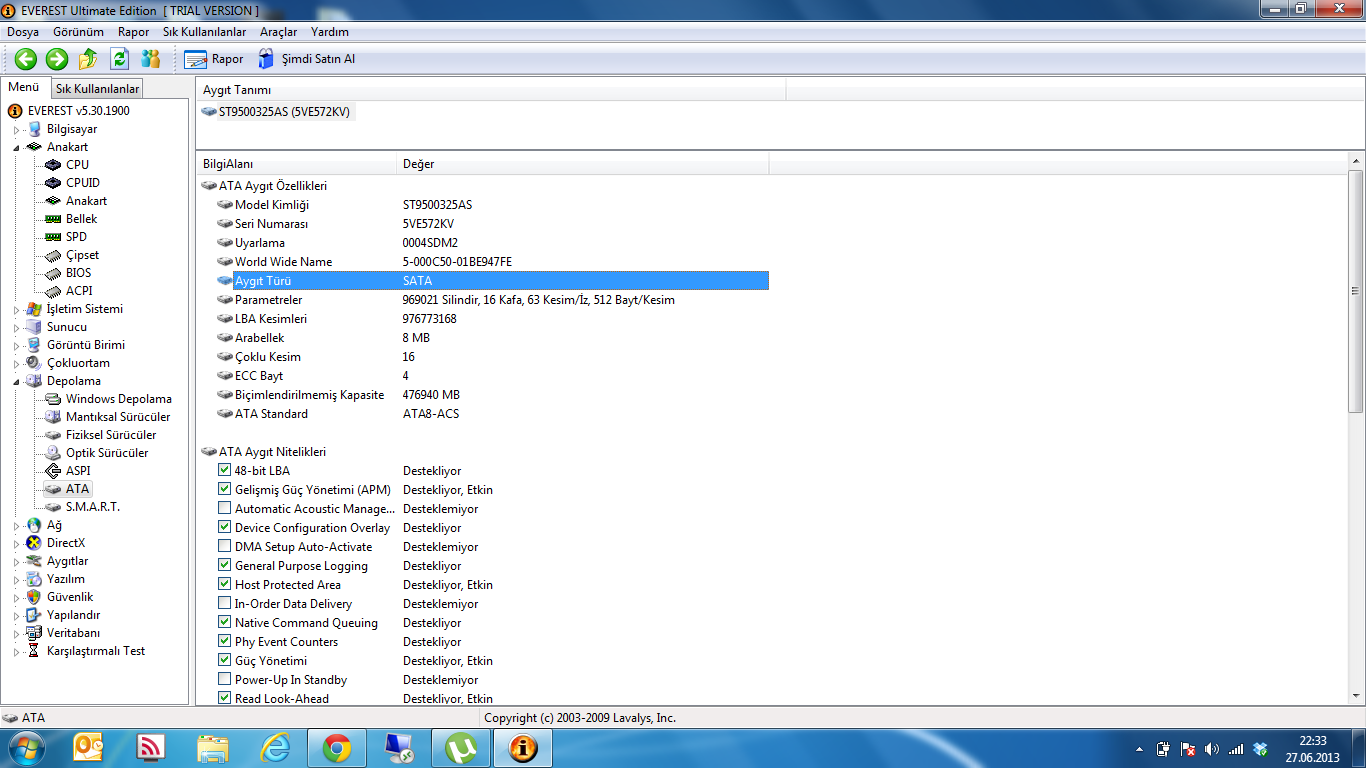Switch to the Sık Kullanılanlar tab
The height and width of the screenshot is (768, 1366).
click(97, 89)
